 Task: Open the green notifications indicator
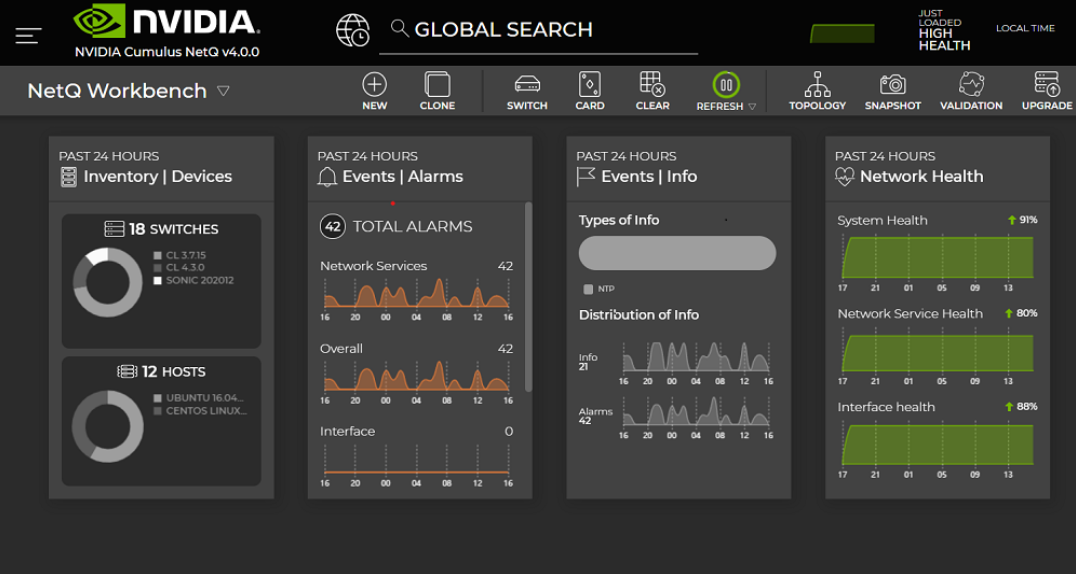pyautogui.click(x=842, y=34)
